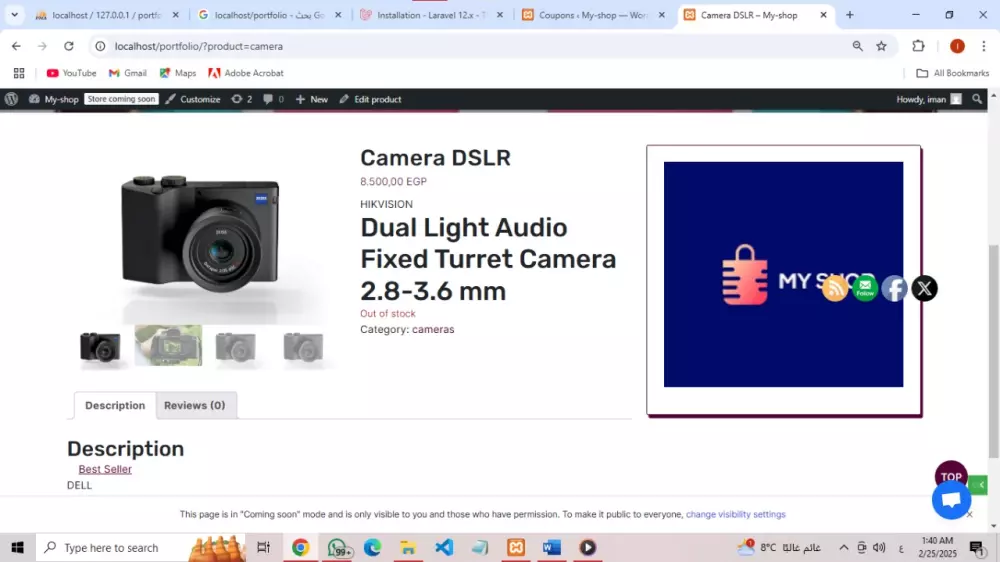Click the page vertical scrollbar thumb
The height and width of the screenshot is (562, 1000).
993,351
